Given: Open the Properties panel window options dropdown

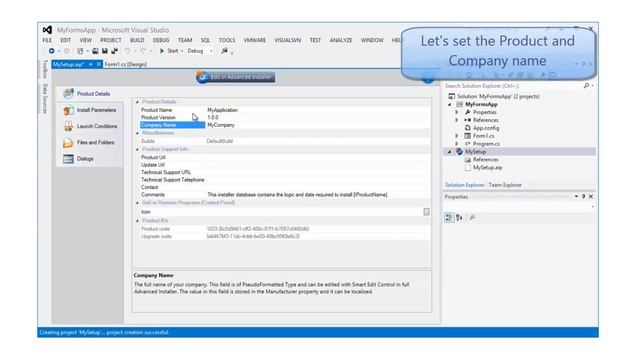Looking at the screenshot, I should pos(576,197).
